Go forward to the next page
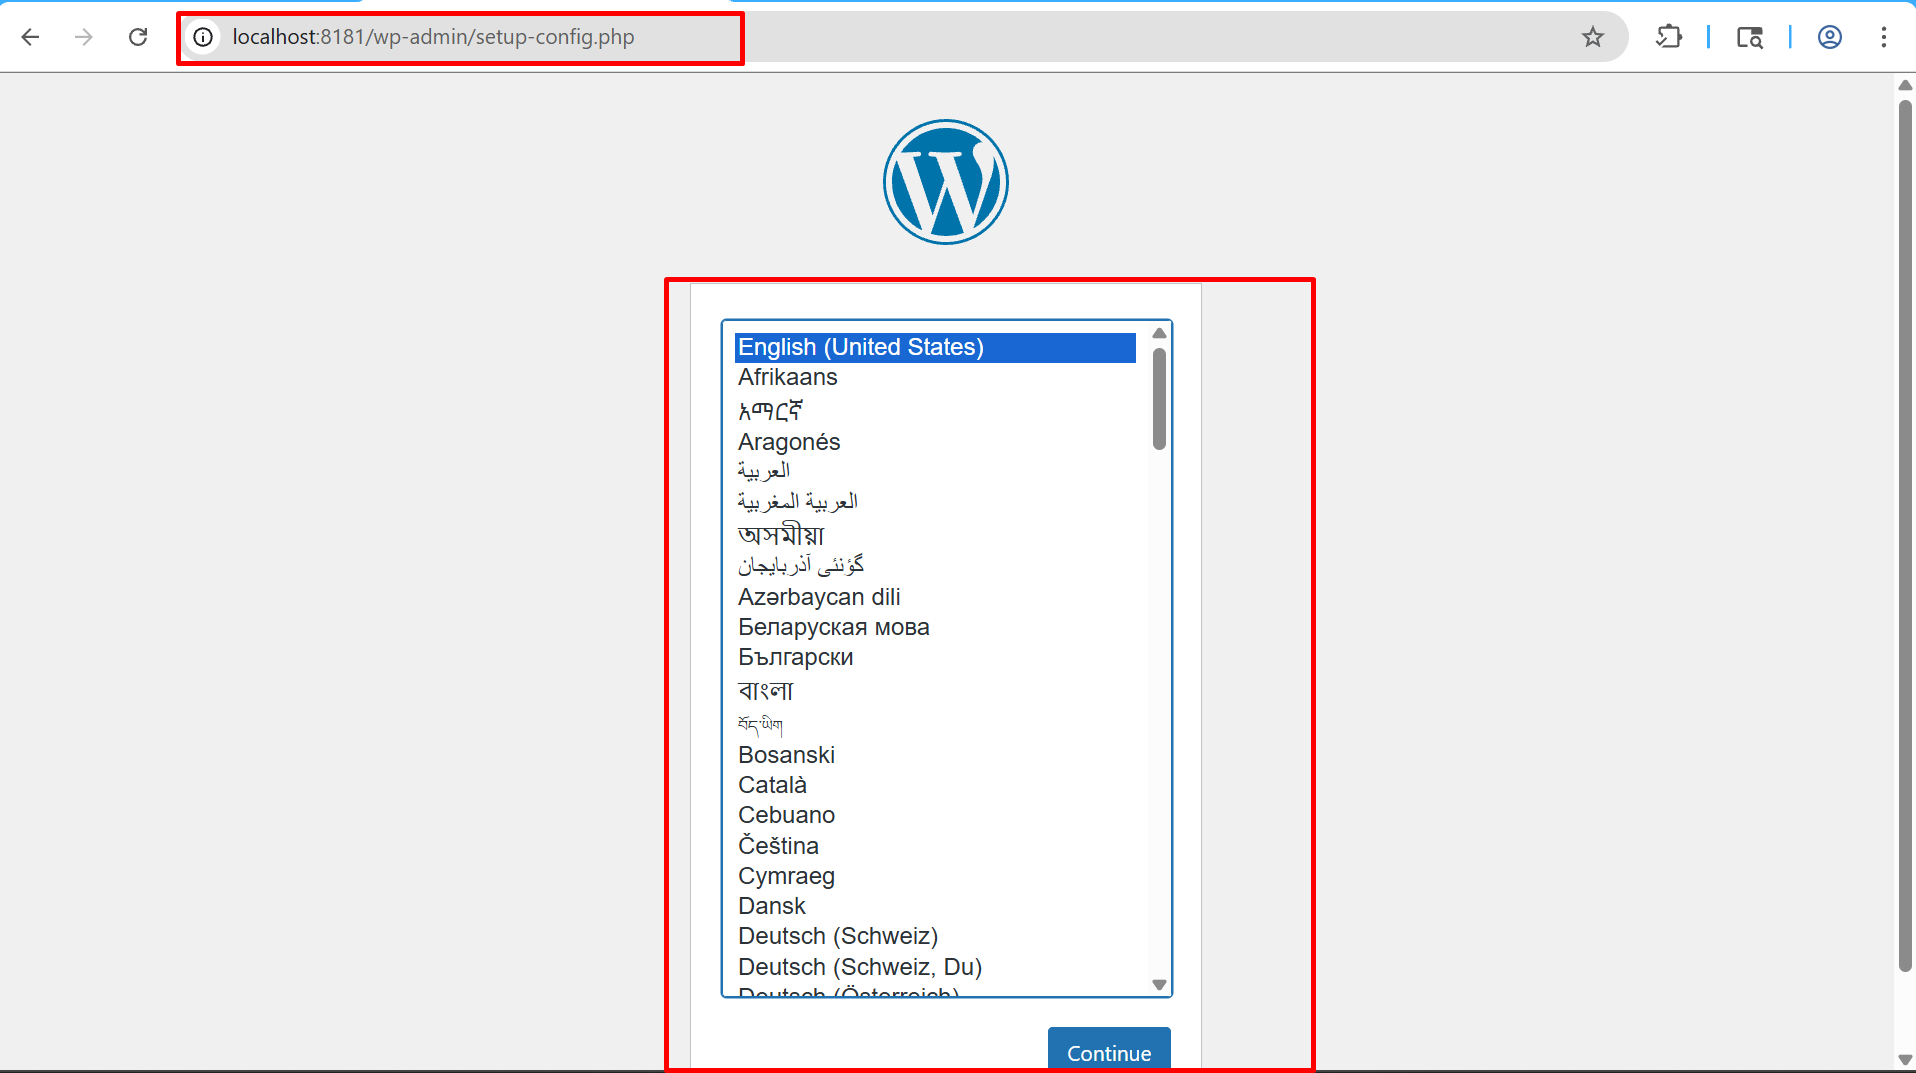 pyautogui.click(x=84, y=37)
